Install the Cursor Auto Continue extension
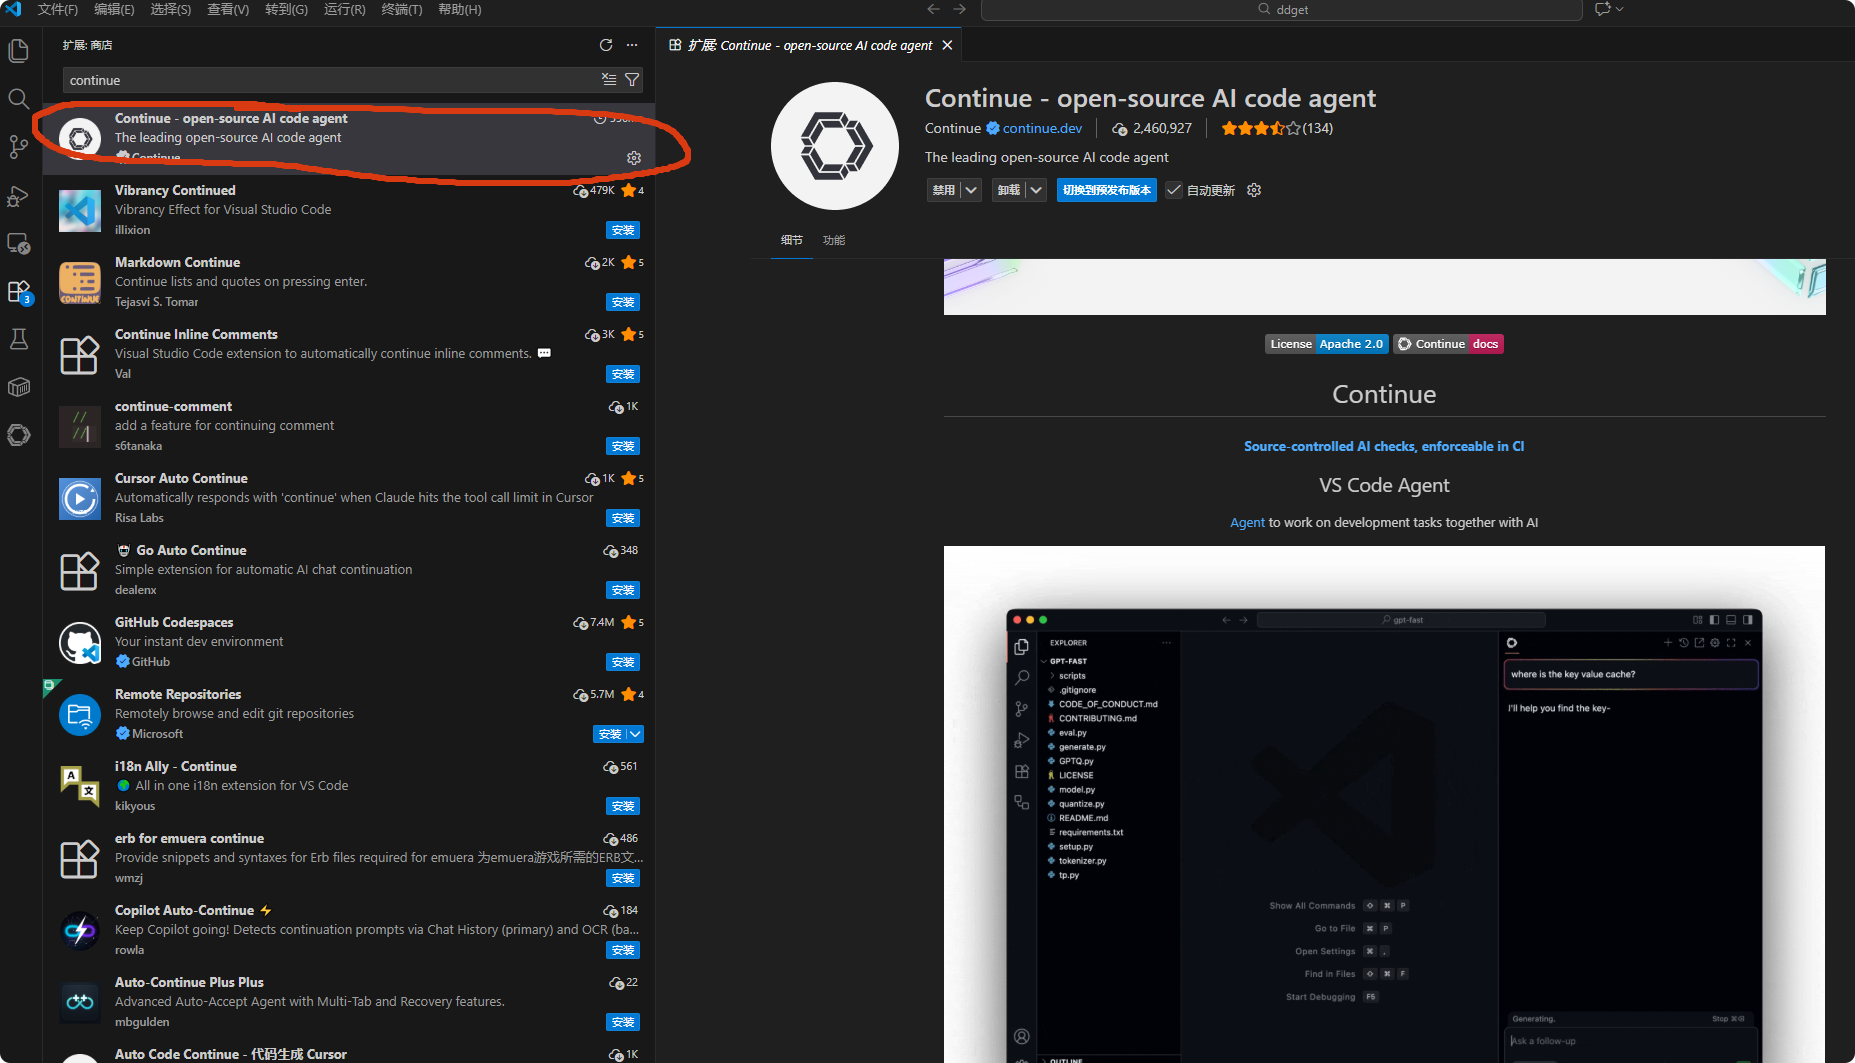This screenshot has width=1855, height=1063. 623,518
